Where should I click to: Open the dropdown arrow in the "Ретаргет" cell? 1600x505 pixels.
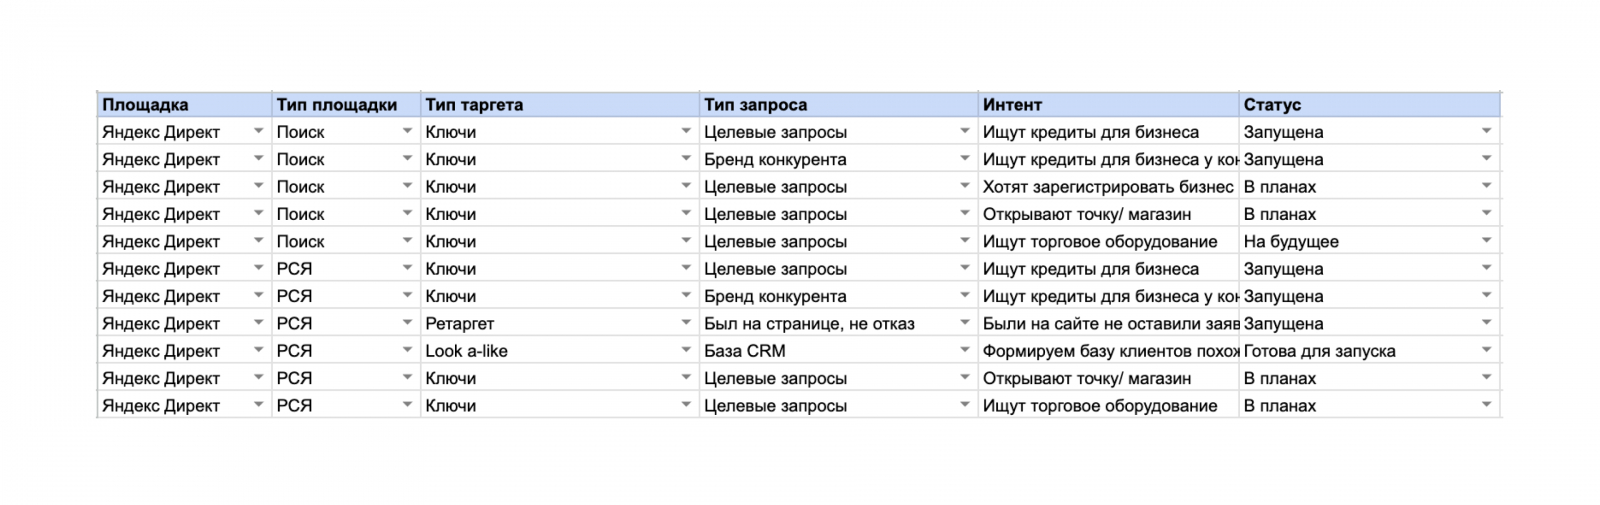(686, 324)
